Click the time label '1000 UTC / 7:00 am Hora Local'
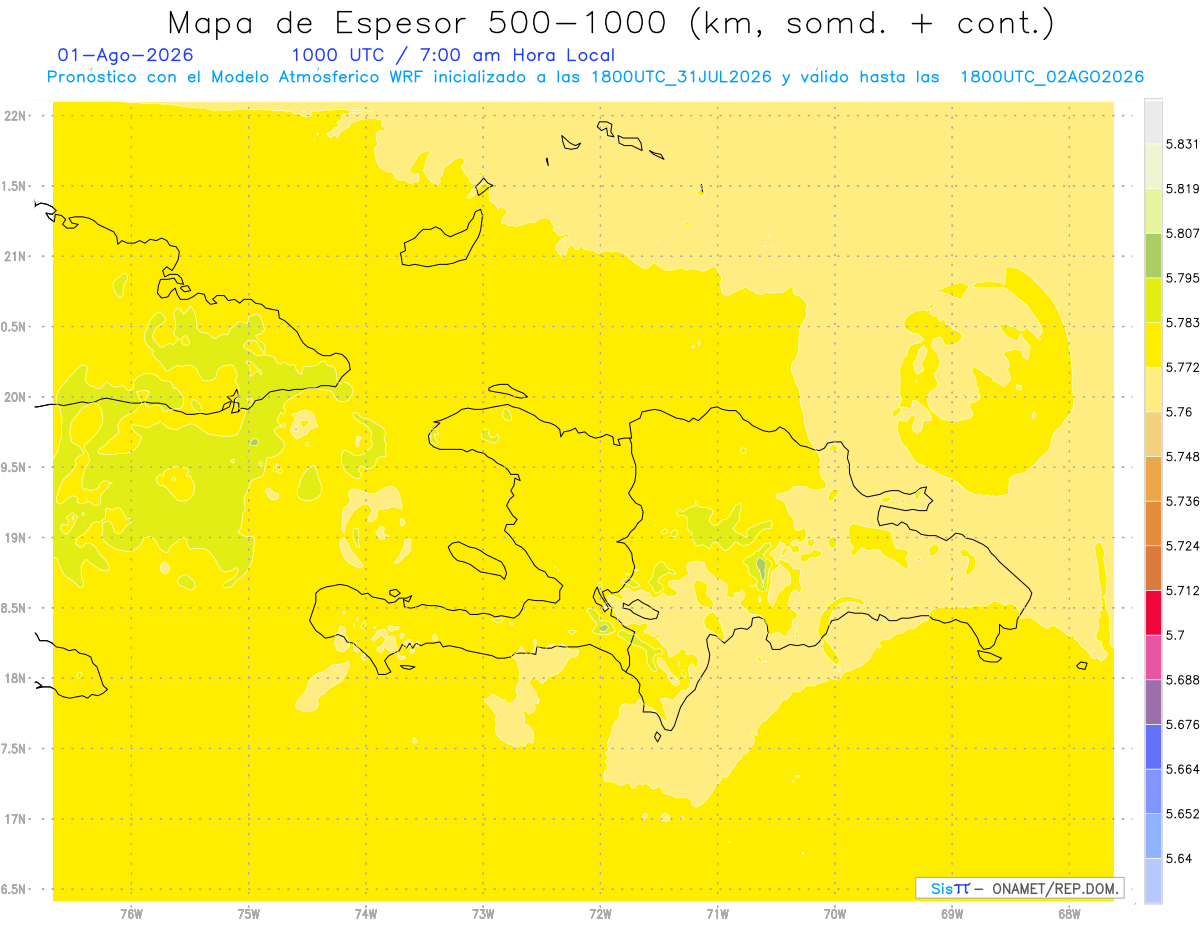 click(x=453, y=55)
